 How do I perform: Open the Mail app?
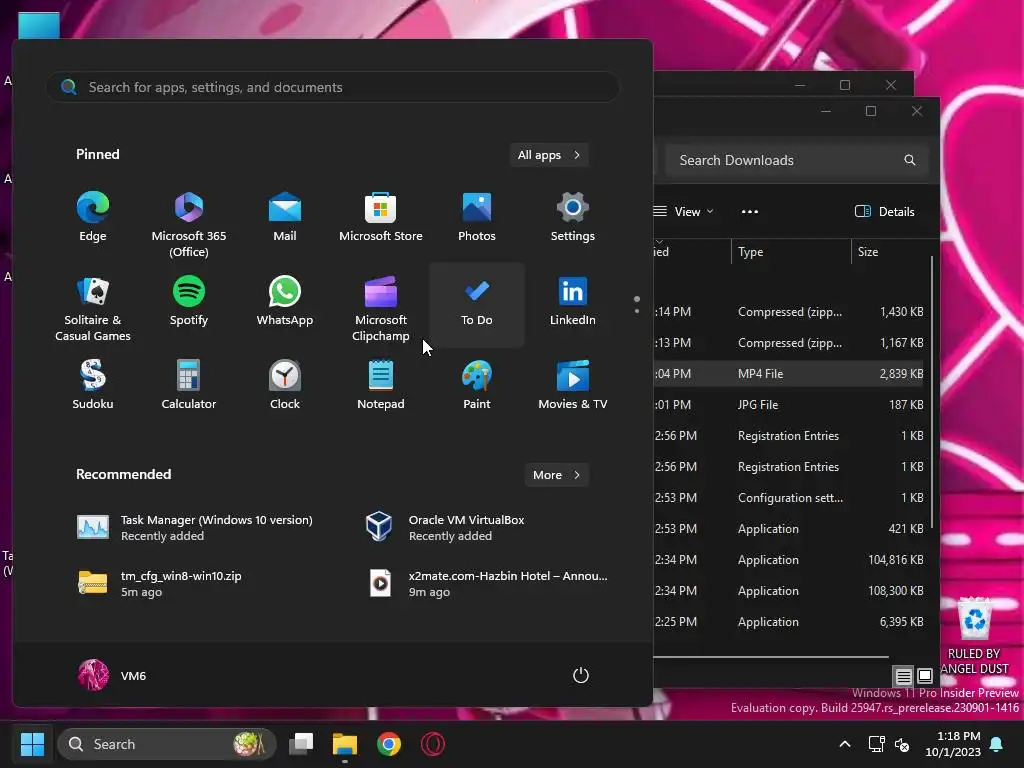click(285, 217)
